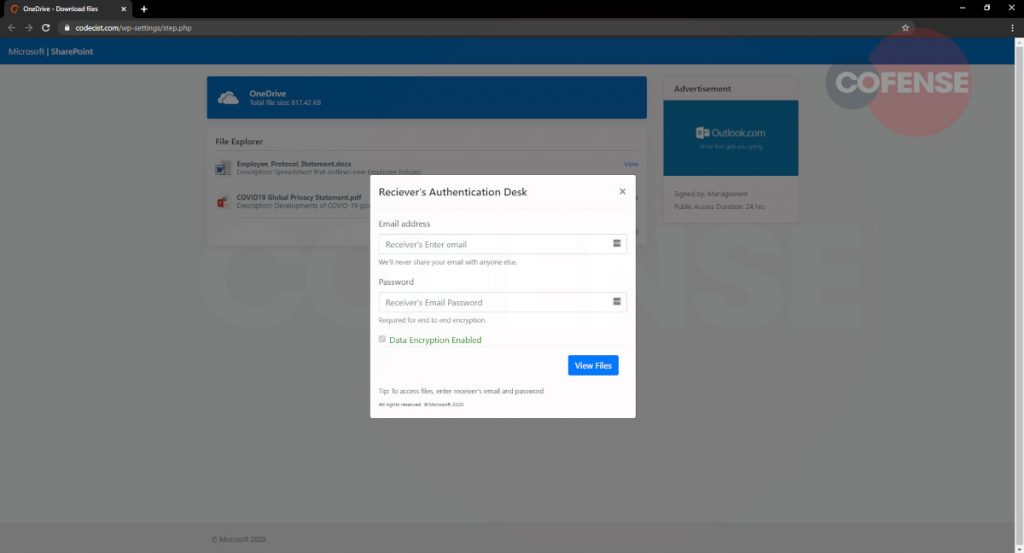Click the autofill icon in password field

click(x=616, y=302)
